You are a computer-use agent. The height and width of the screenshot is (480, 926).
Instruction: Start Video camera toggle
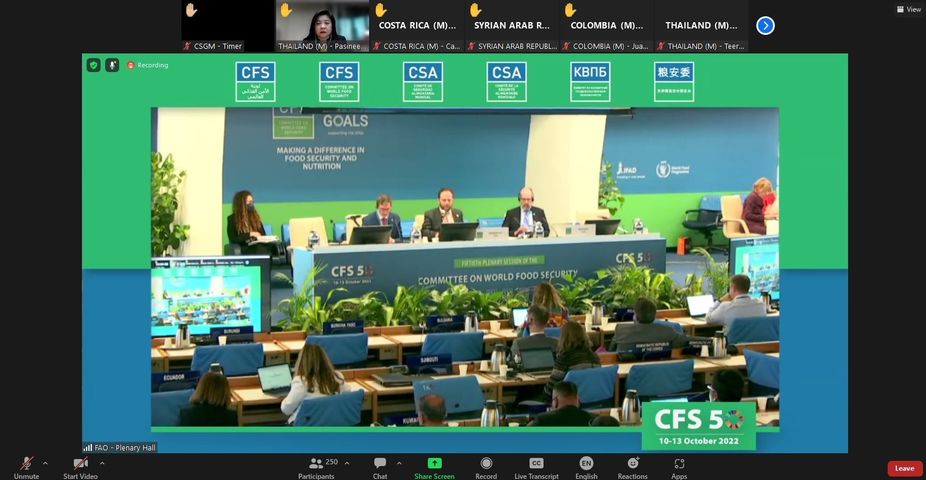(80, 468)
